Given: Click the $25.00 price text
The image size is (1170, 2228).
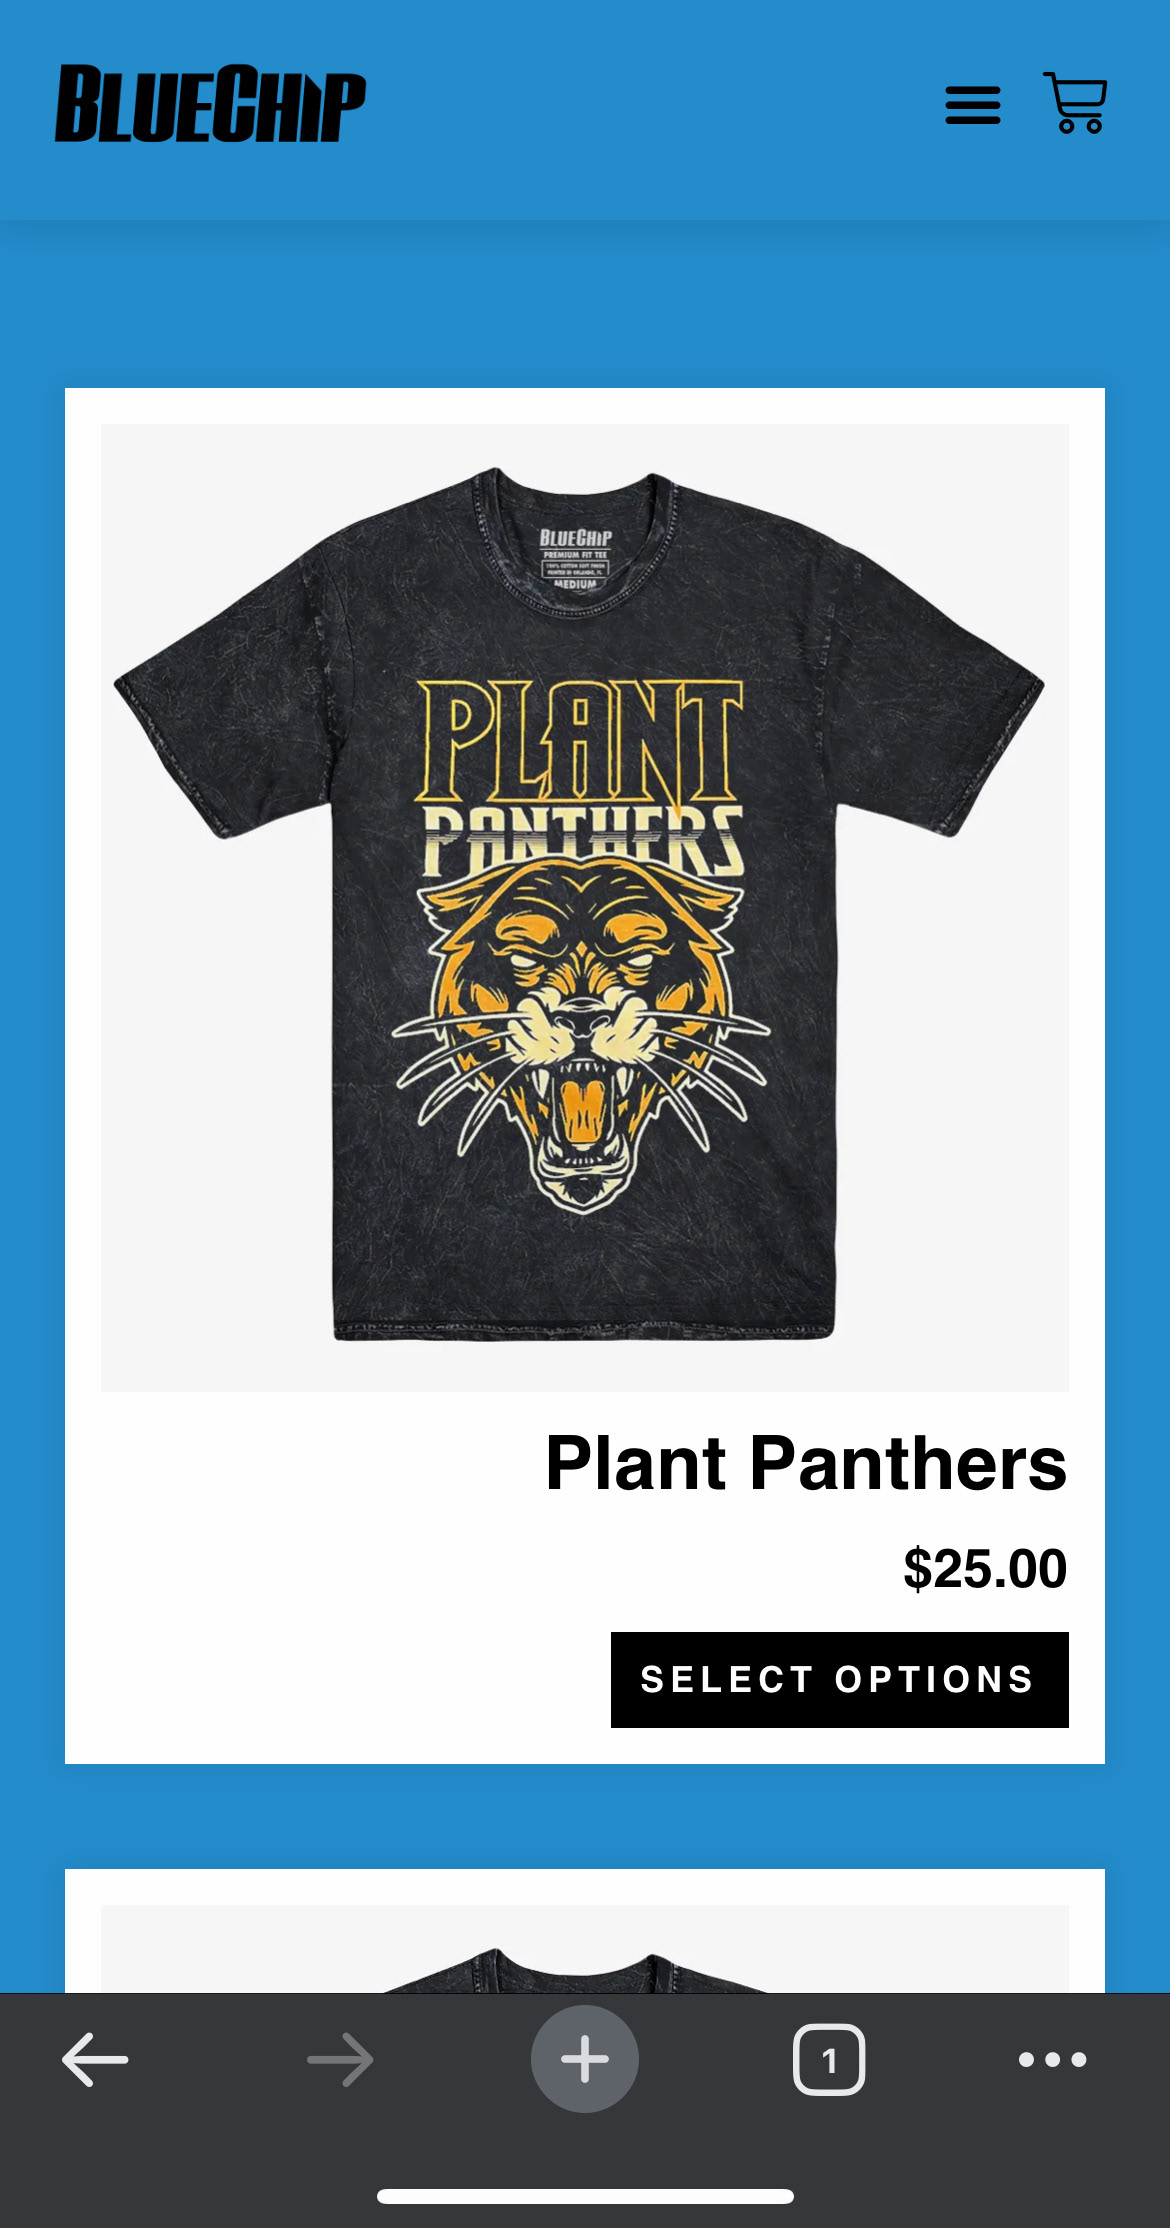Looking at the screenshot, I should click(x=985, y=1568).
